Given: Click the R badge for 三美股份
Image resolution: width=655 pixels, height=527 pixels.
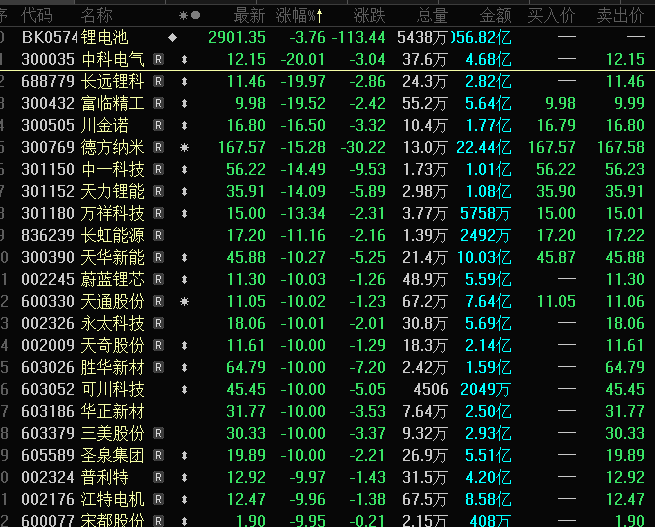Looking at the screenshot, I should 158,433.
